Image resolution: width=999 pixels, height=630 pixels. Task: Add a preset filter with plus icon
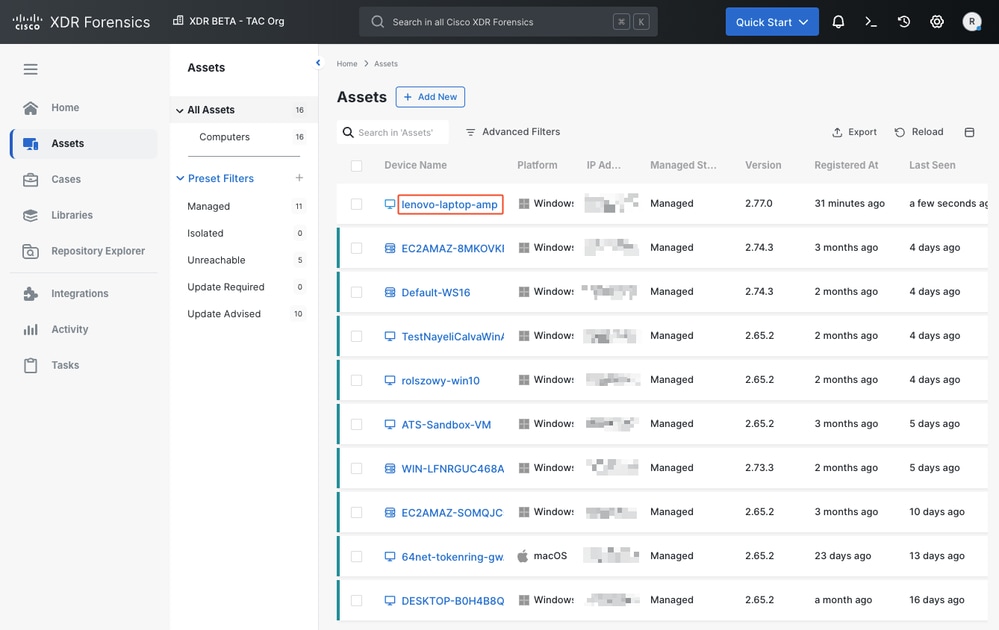point(299,178)
